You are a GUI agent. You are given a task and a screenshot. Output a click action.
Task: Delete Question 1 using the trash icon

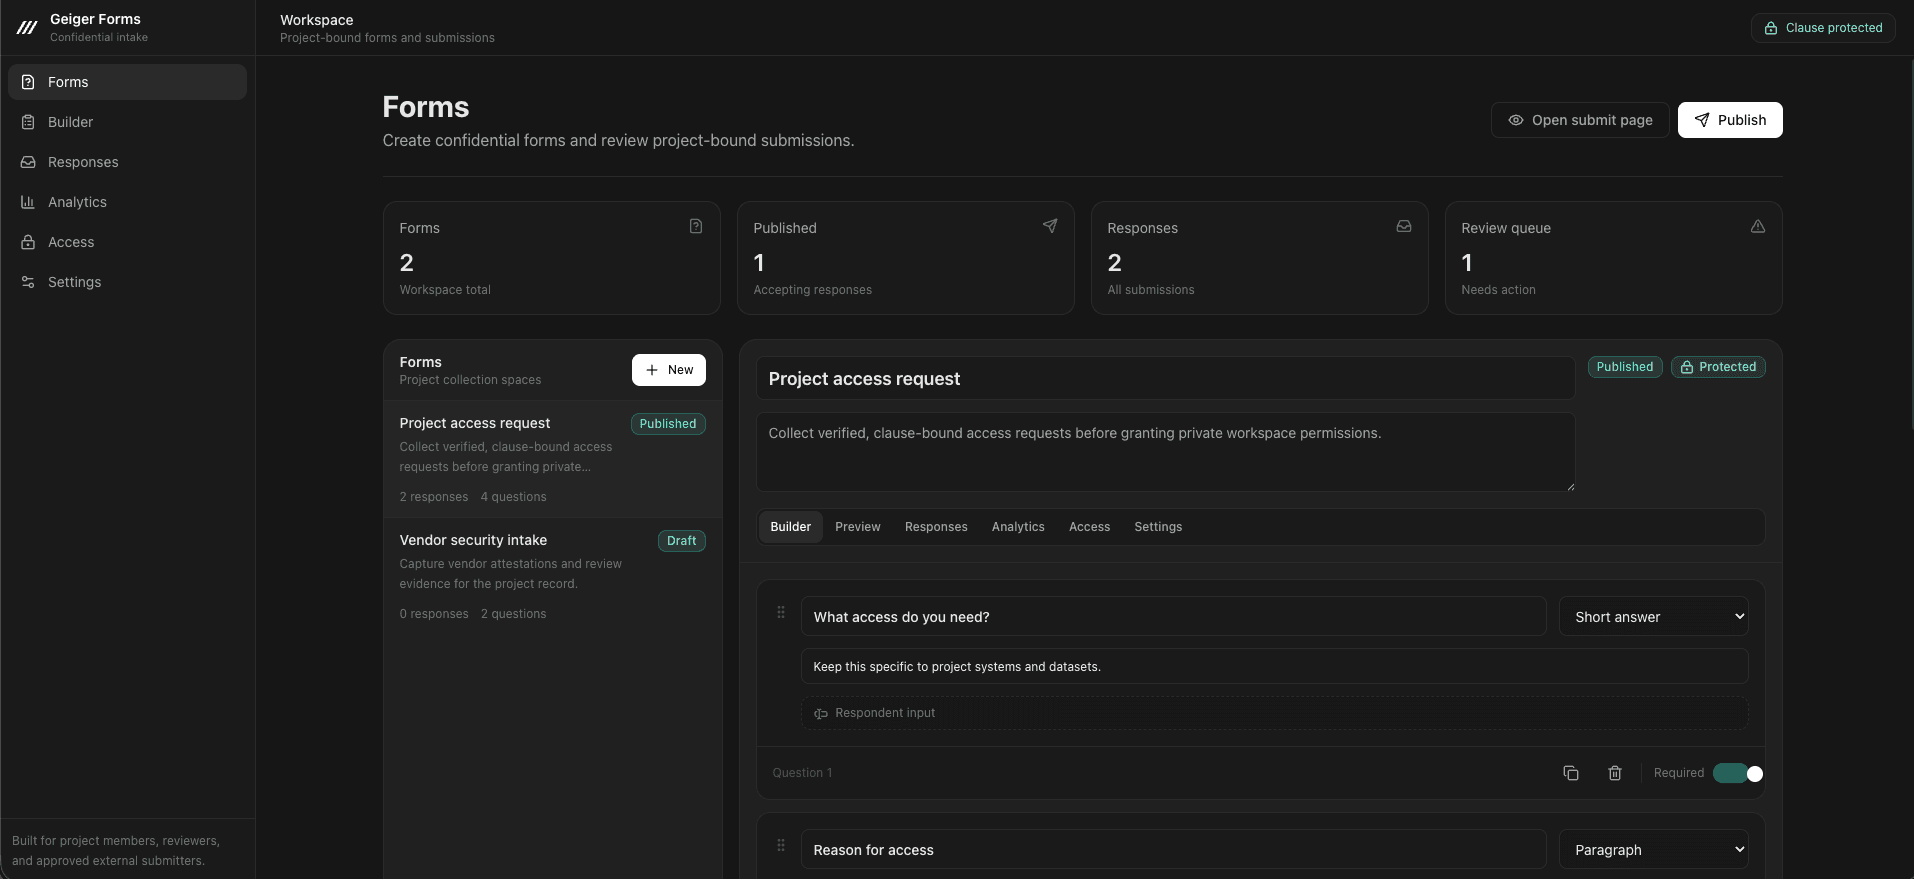(x=1615, y=773)
